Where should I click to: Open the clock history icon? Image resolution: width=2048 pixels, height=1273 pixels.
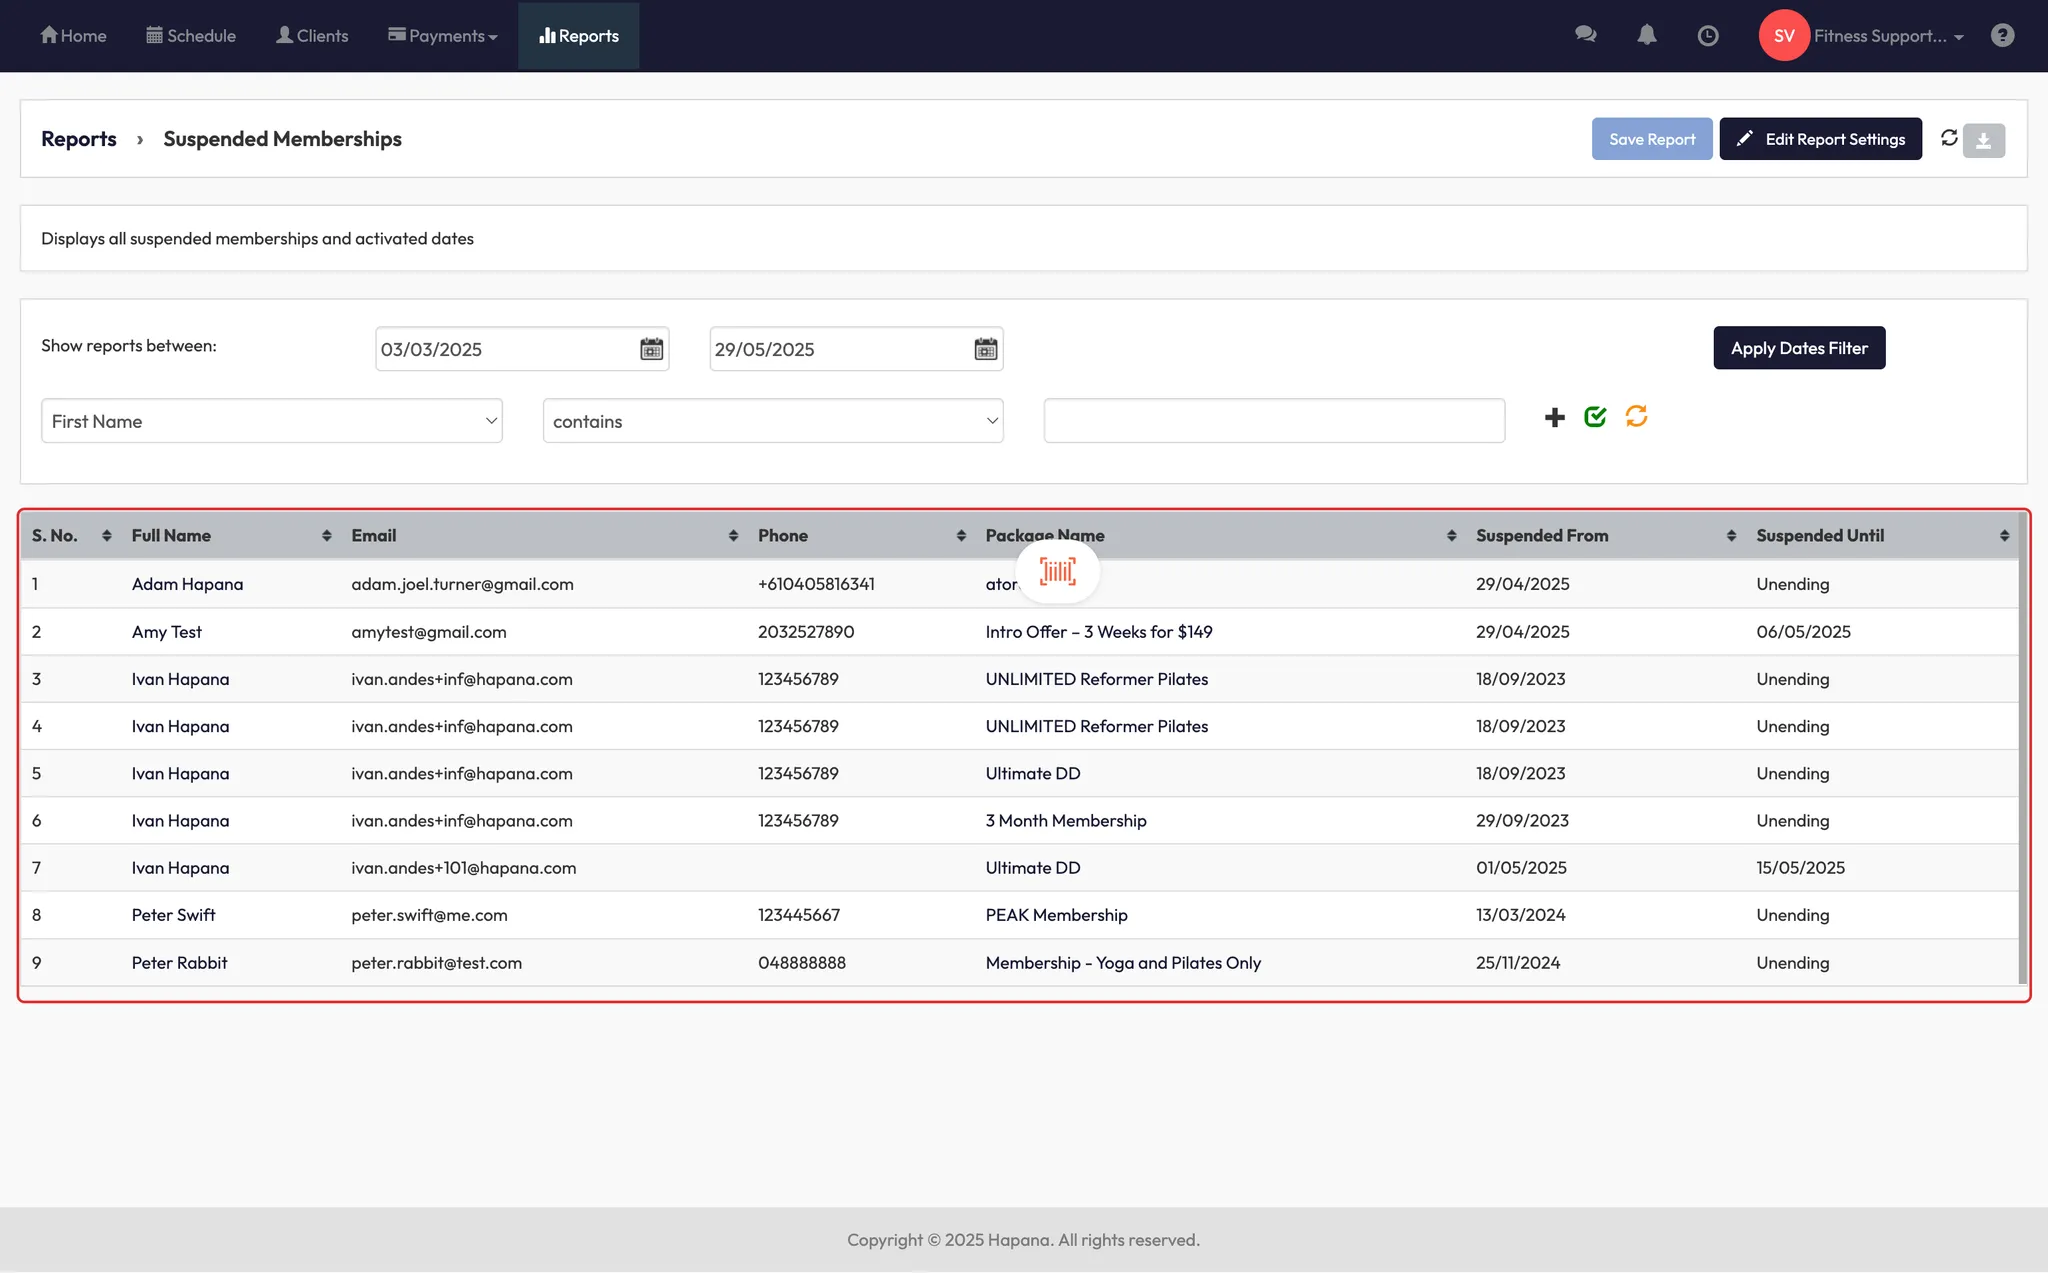pos(1708,36)
